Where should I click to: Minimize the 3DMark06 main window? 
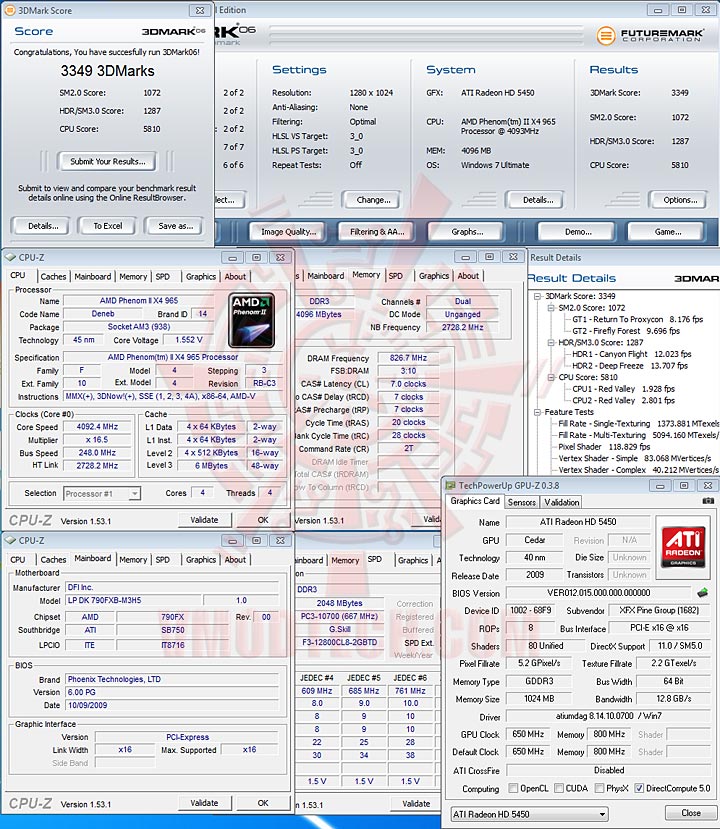point(658,10)
